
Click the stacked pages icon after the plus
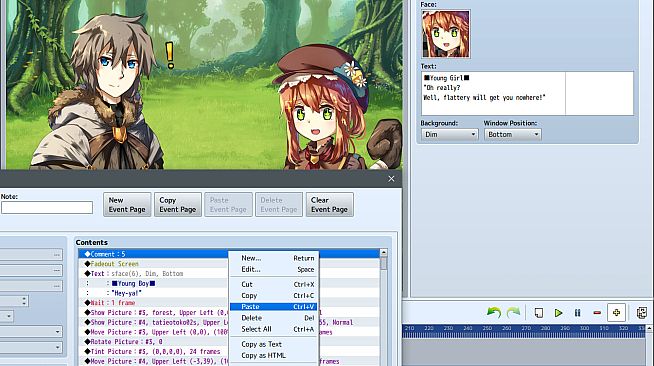click(641, 313)
